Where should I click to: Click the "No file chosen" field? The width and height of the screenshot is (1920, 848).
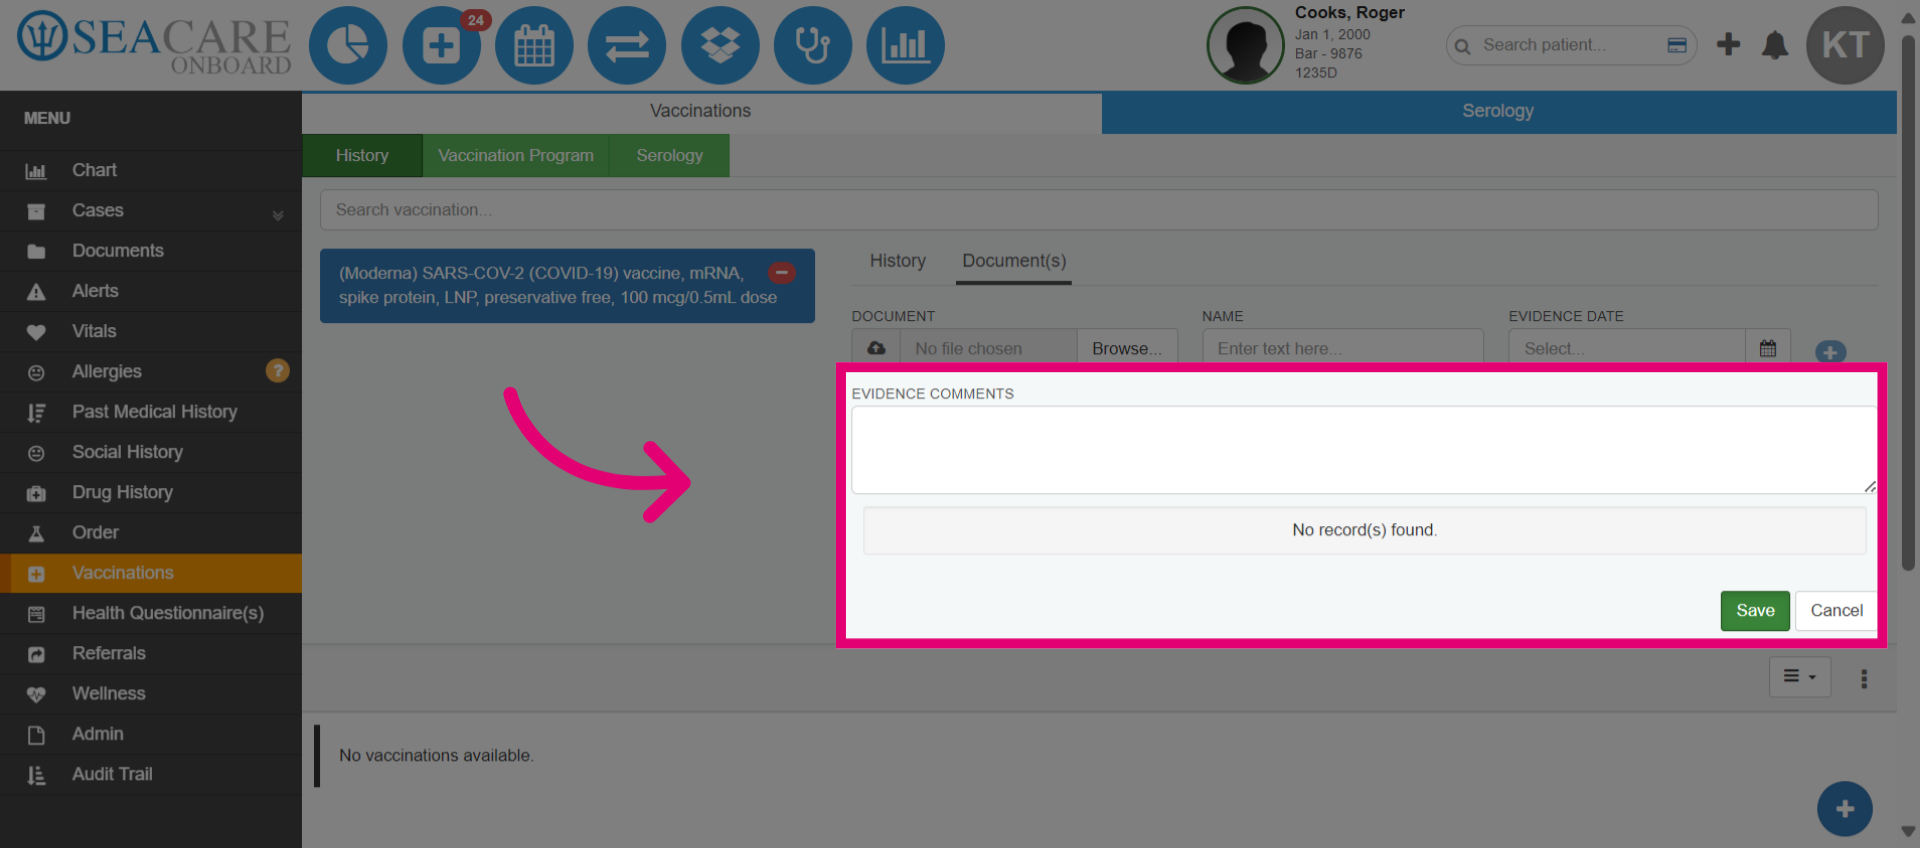pos(988,348)
